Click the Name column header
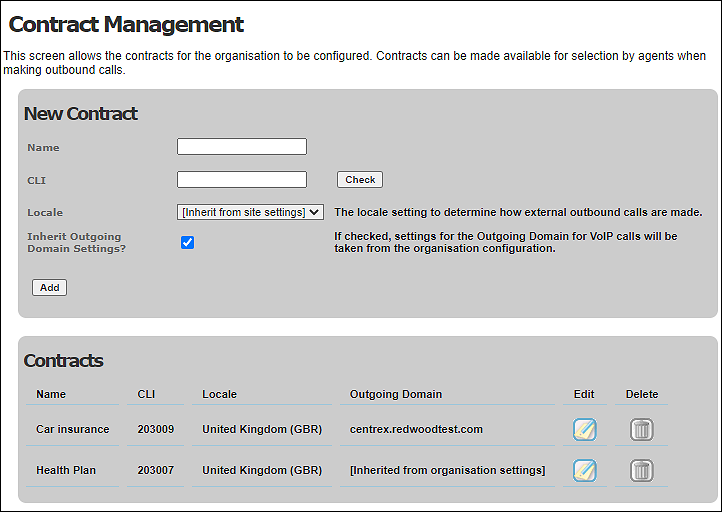The height and width of the screenshot is (512, 722). [x=51, y=394]
